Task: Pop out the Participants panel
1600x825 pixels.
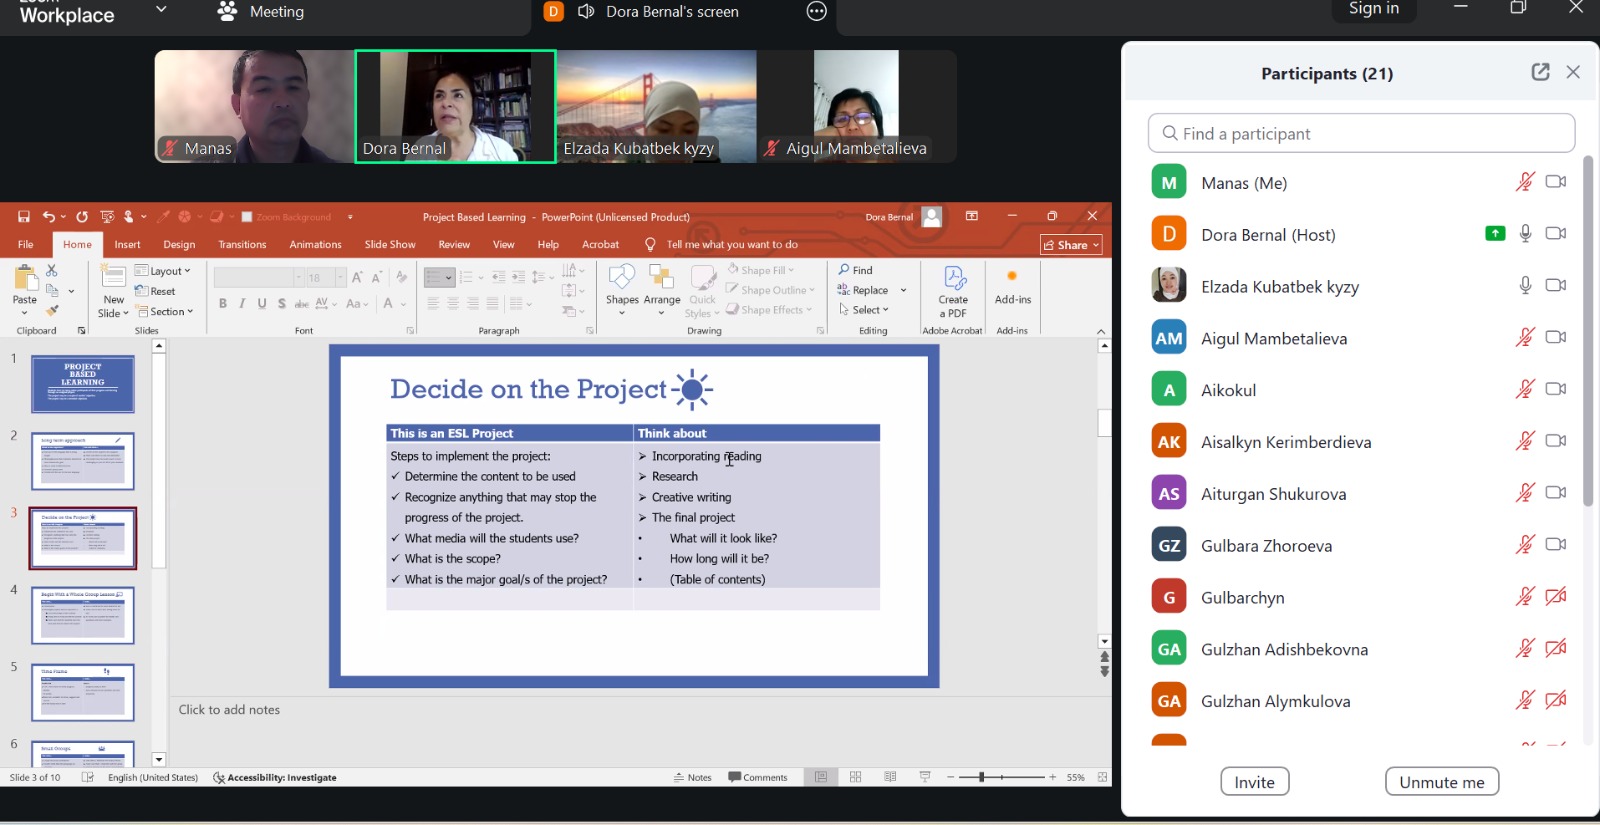Action: pyautogui.click(x=1540, y=72)
